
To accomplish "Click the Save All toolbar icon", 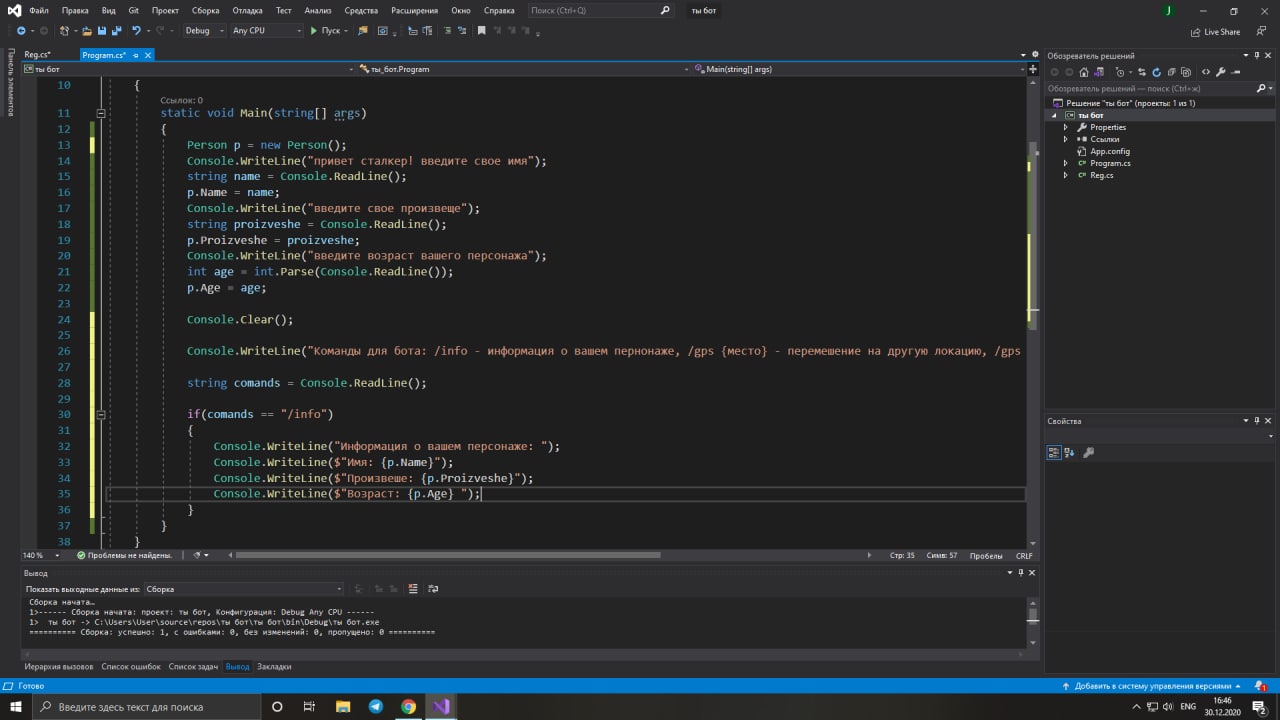I will tap(117, 31).
